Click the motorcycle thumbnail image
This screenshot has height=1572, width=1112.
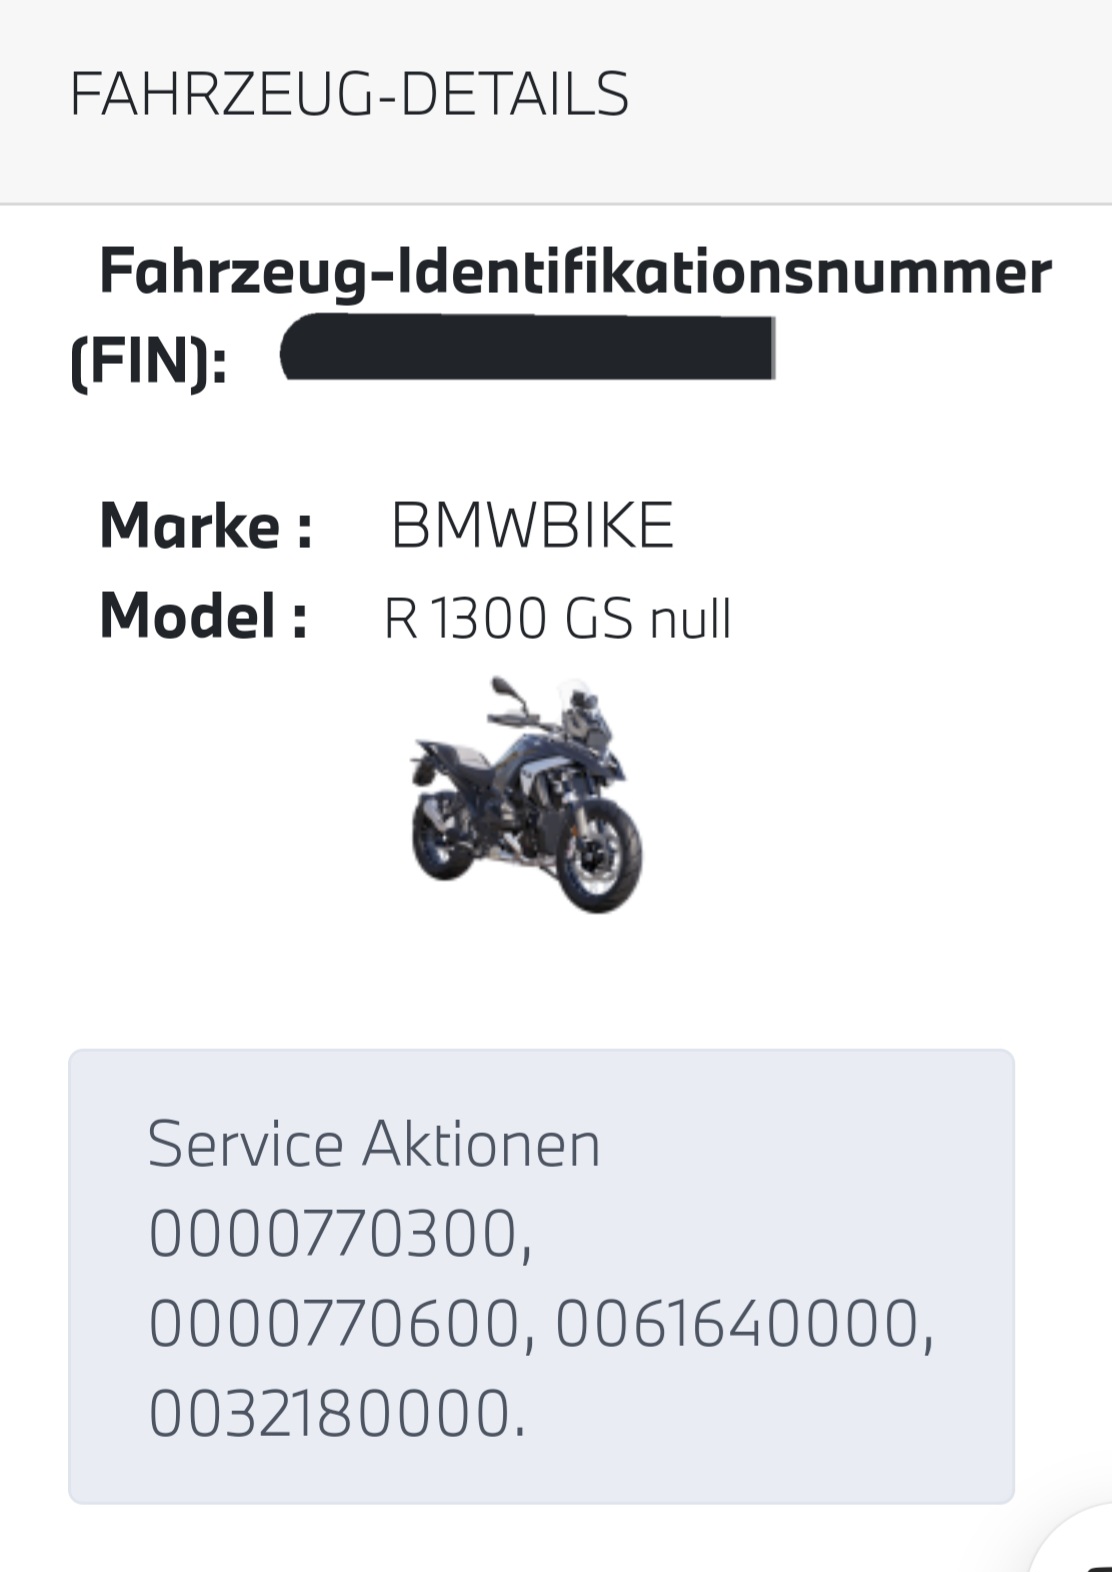click(527, 795)
